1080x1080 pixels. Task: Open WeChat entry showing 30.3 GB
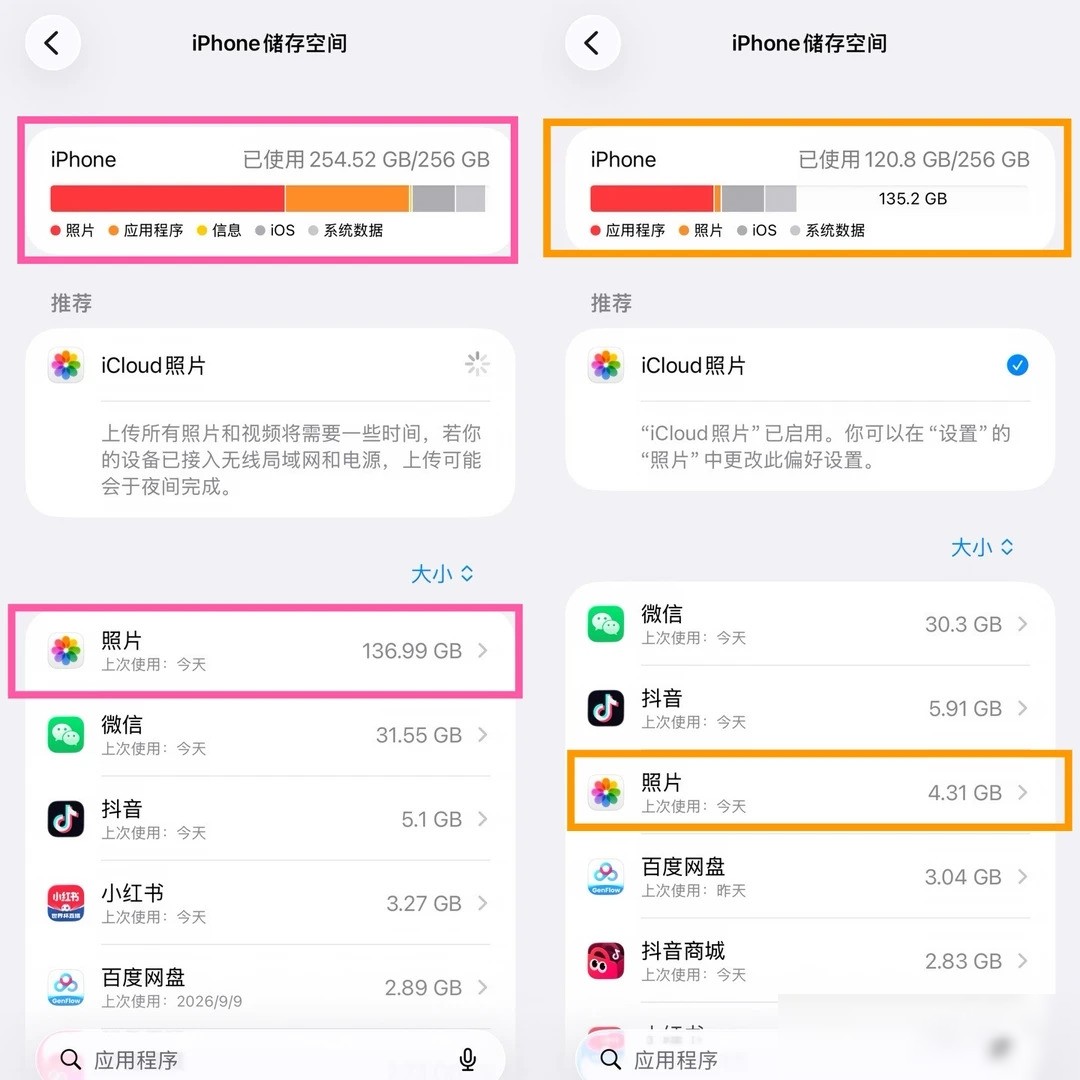click(x=809, y=624)
